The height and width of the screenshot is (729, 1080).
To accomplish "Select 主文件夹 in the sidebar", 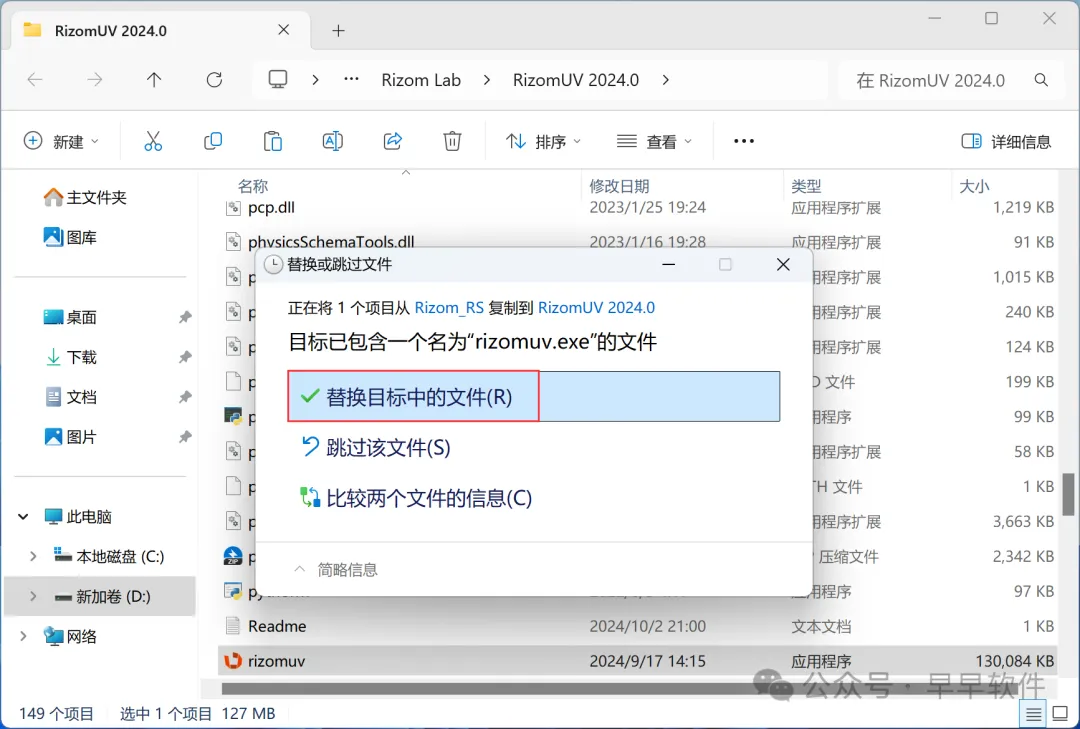I will (85, 198).
